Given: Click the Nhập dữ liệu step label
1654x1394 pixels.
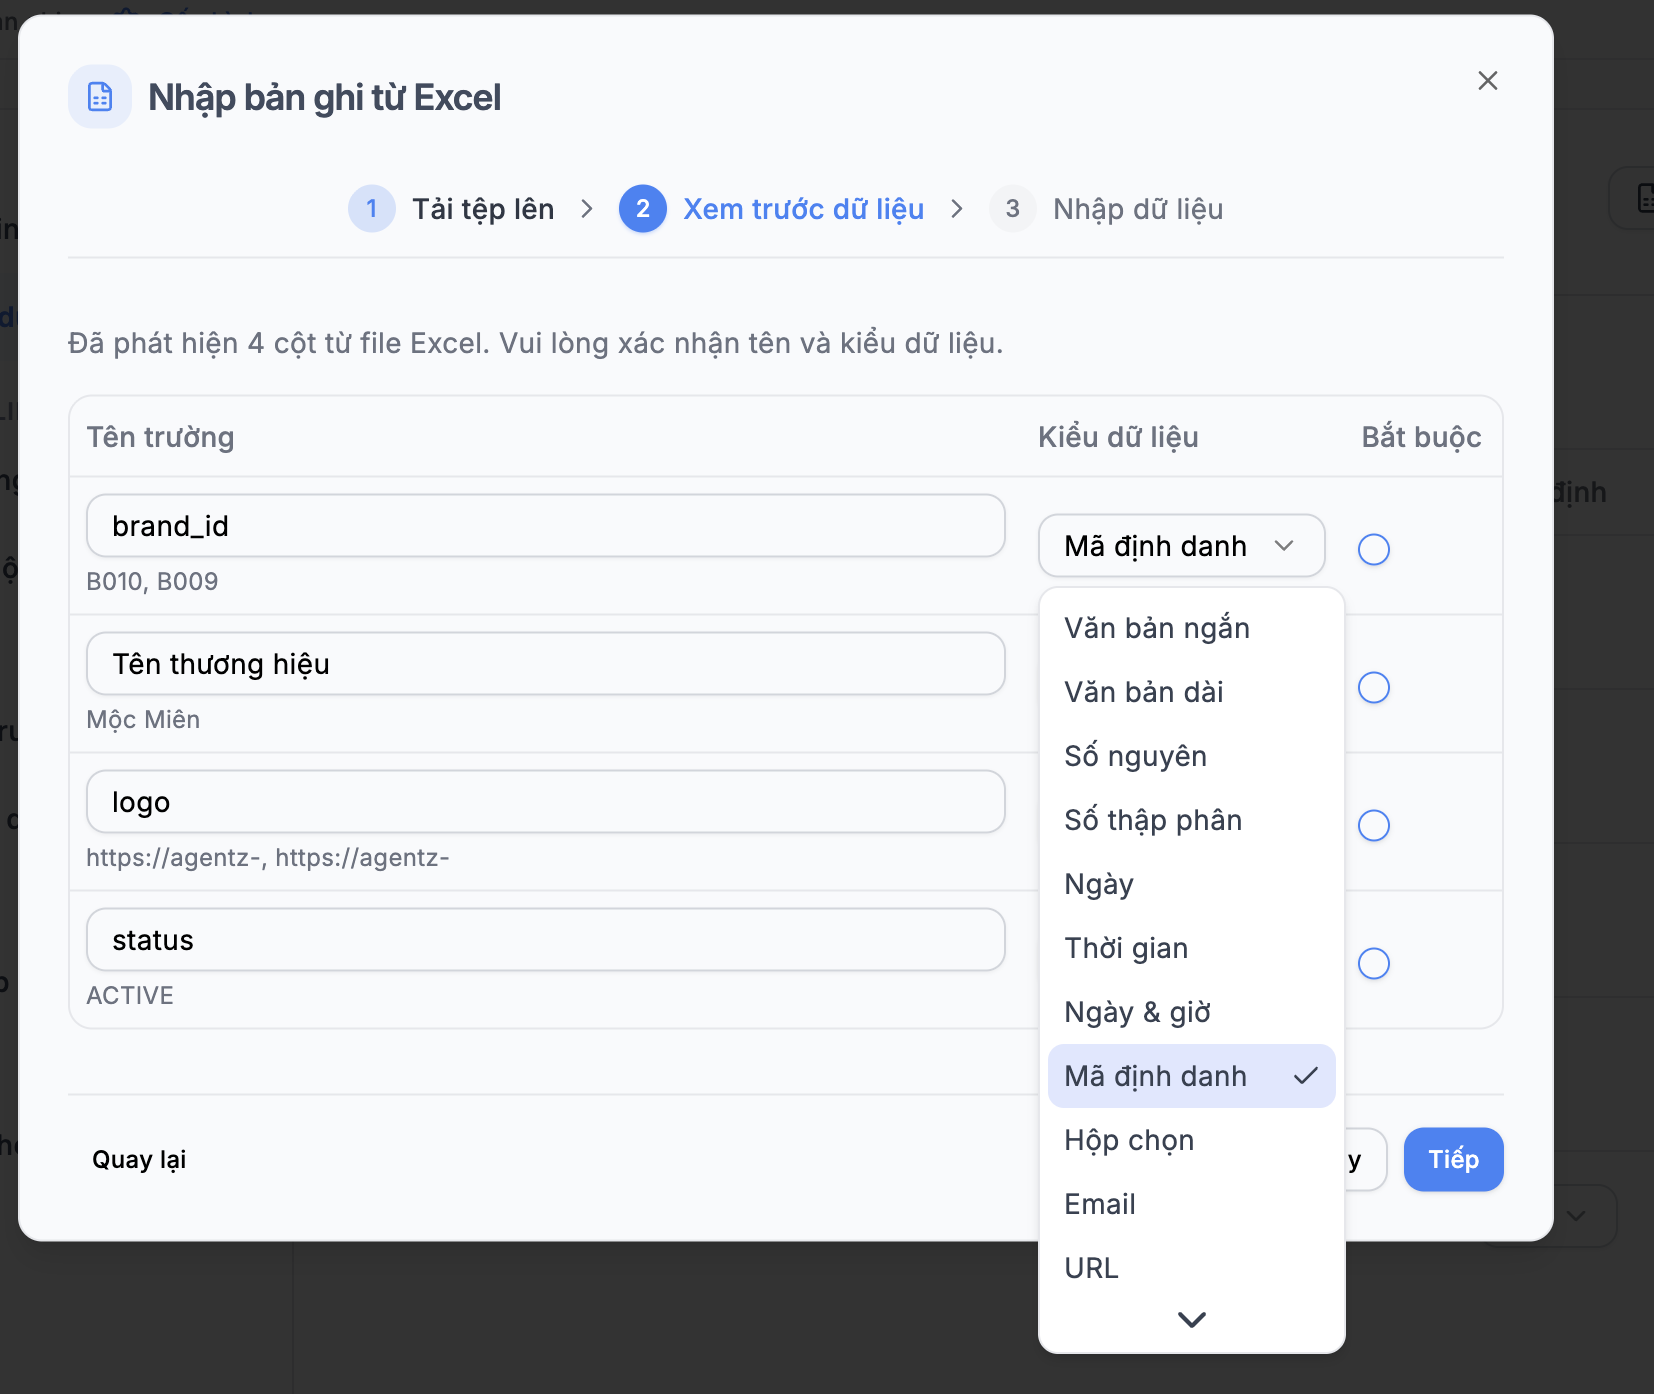Looking at the screenshot, I should coord(1138,209).
